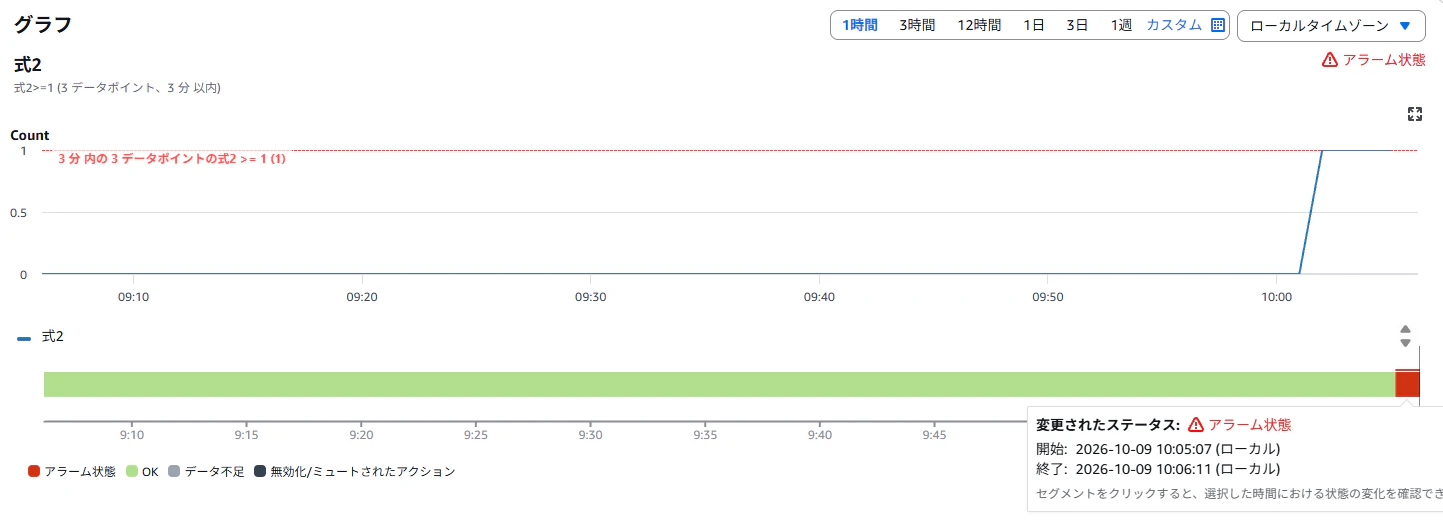Click the 無効化/ミュートされたアクション legend item
The image size is (1443, 530).
(354, 471)
